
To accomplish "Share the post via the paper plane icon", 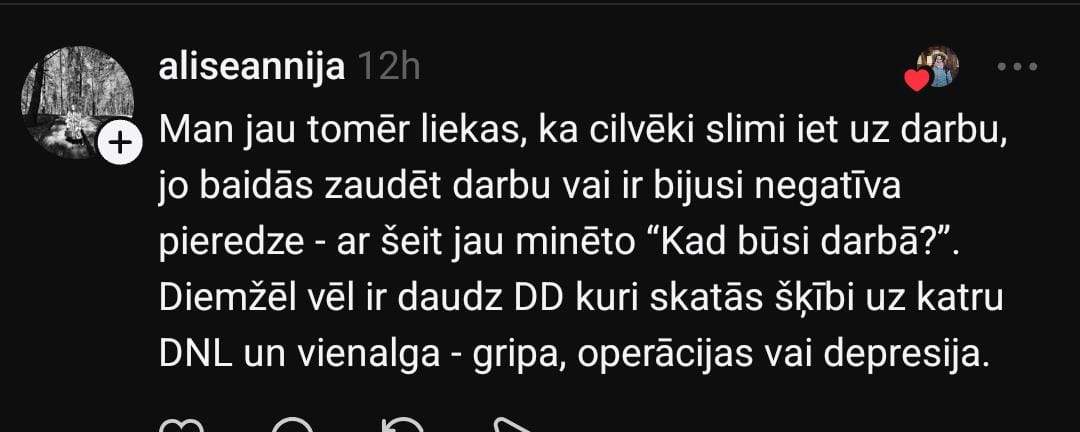I will click(515, 425).
